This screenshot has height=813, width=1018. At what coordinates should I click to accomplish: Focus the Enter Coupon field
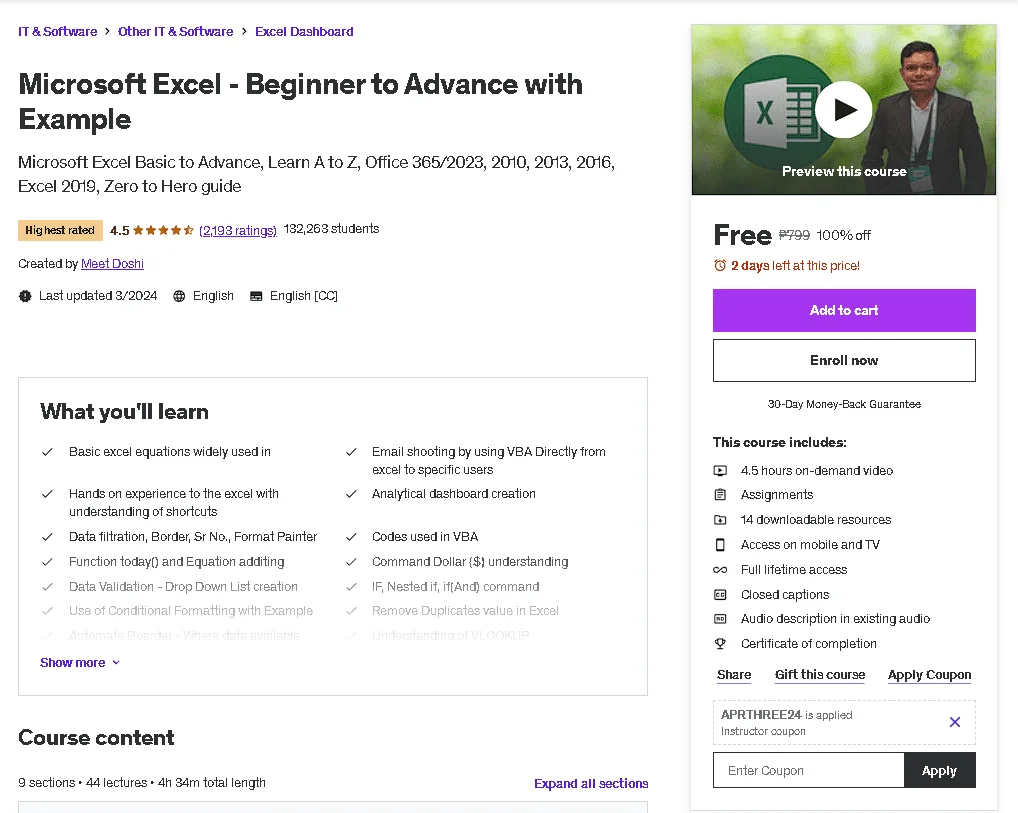[808, 770]
